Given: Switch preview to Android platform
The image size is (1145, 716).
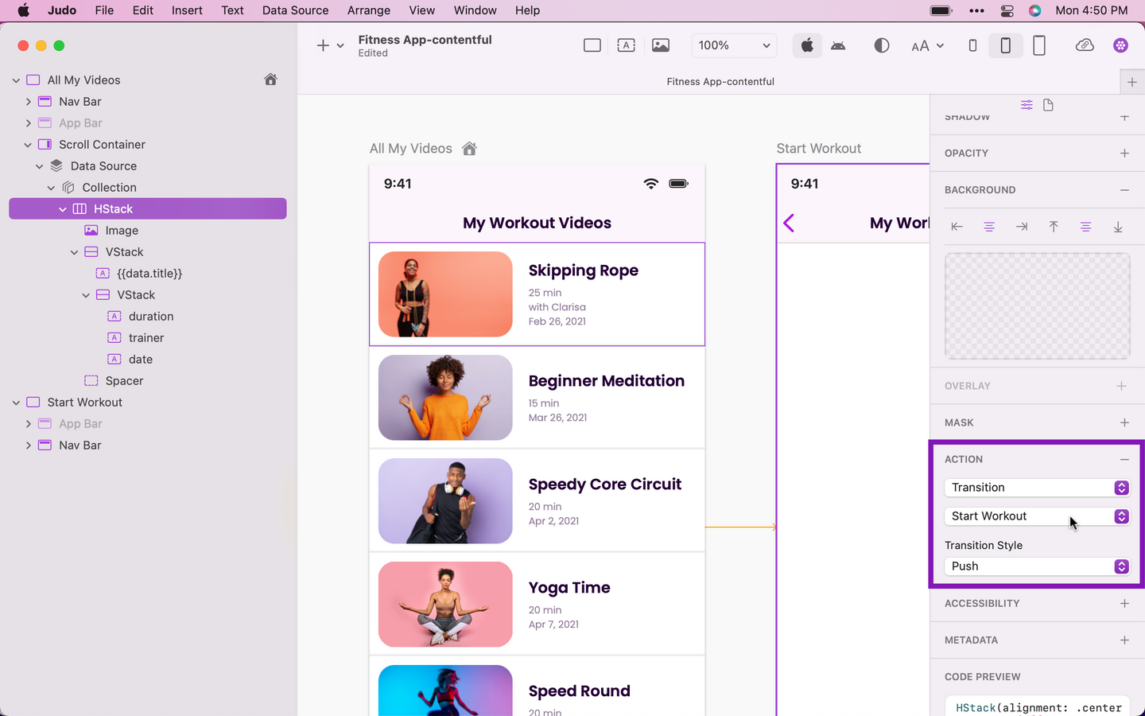Looking at the screenshot, I should click(838, 45).
